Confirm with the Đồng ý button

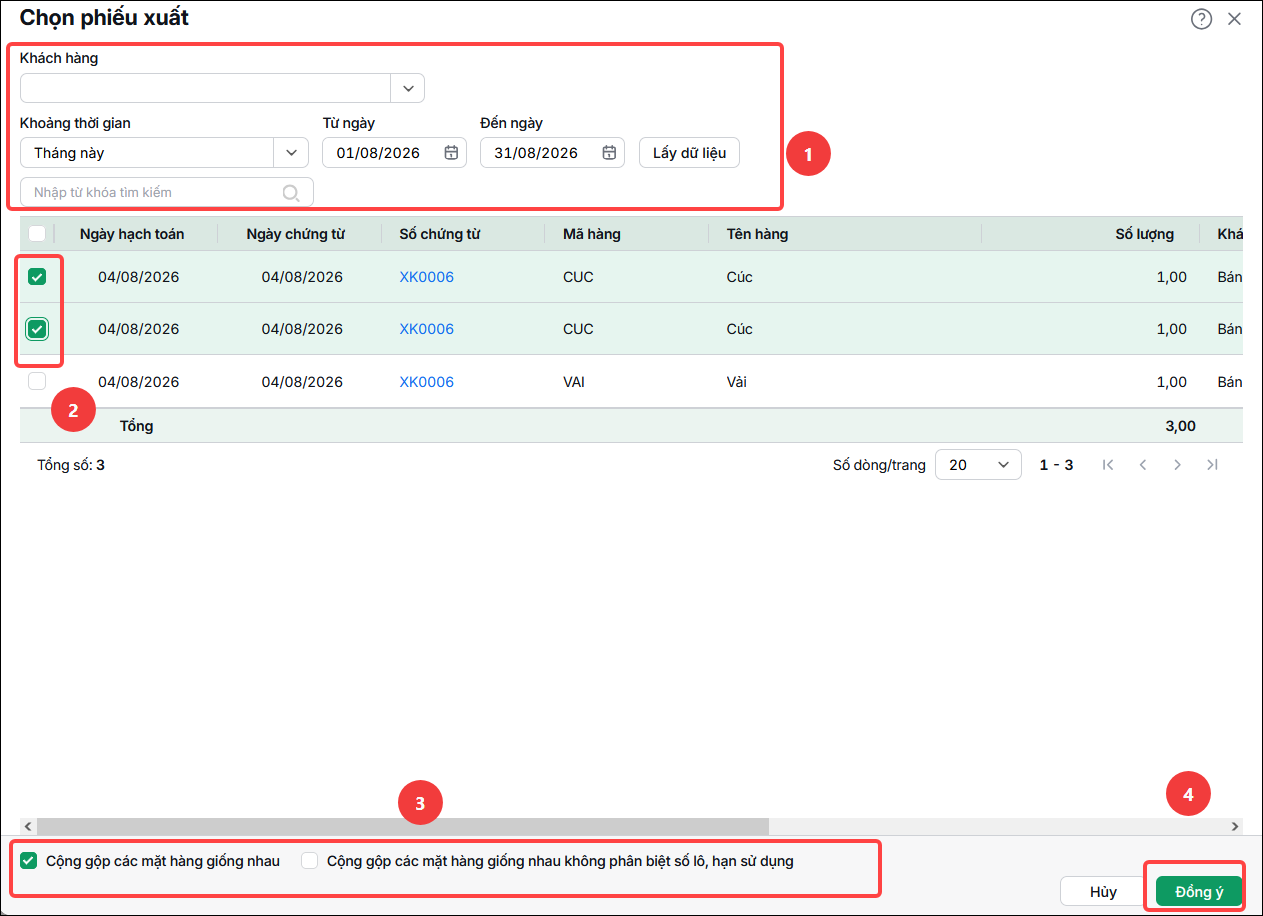(1199, 892)
